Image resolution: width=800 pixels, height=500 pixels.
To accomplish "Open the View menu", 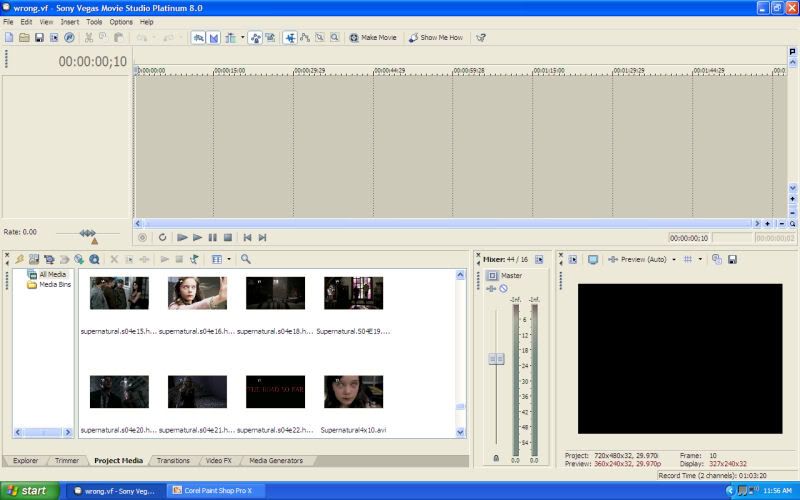I will coord(46,22).
